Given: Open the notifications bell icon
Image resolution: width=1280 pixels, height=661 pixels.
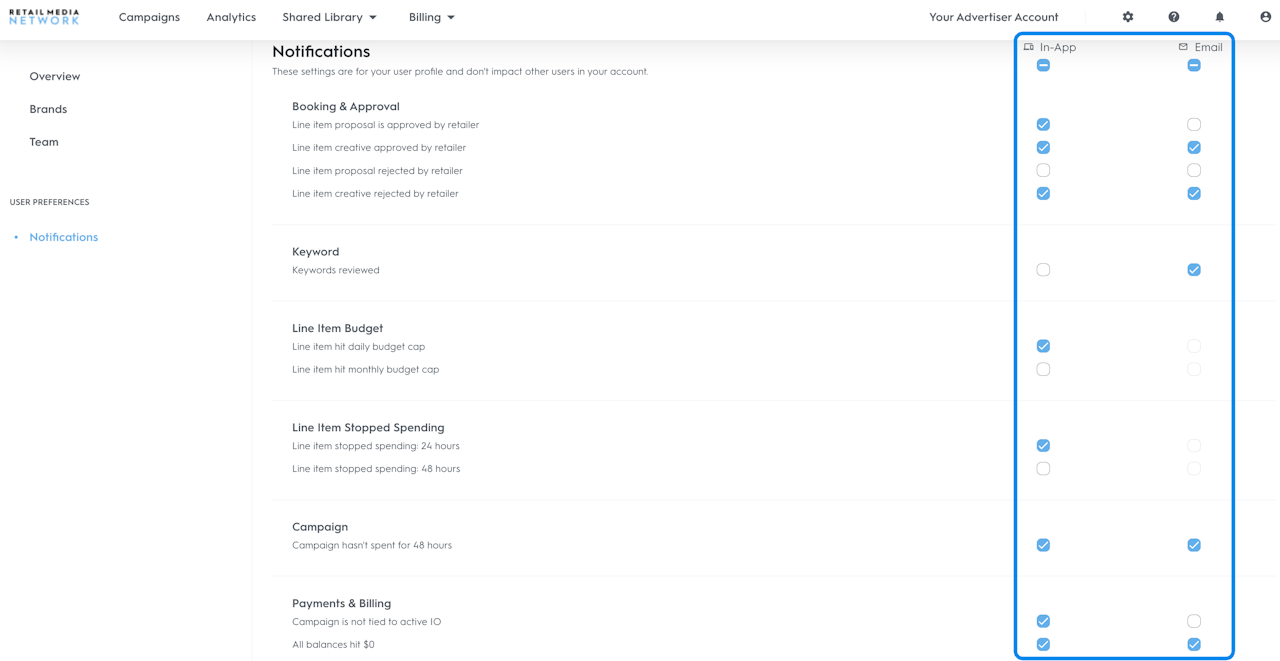Looking at the screenshot, I should pyautogui.click(x=1220, y=17).
